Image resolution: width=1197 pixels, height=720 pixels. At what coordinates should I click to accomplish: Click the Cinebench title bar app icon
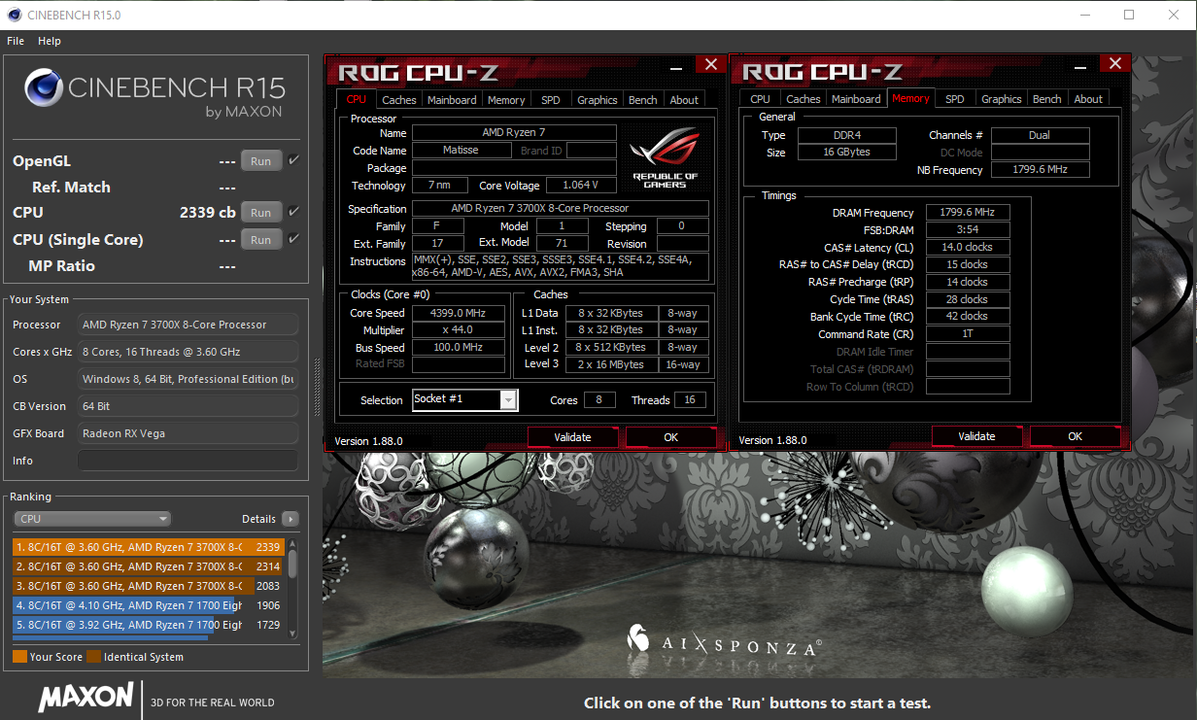14,15
